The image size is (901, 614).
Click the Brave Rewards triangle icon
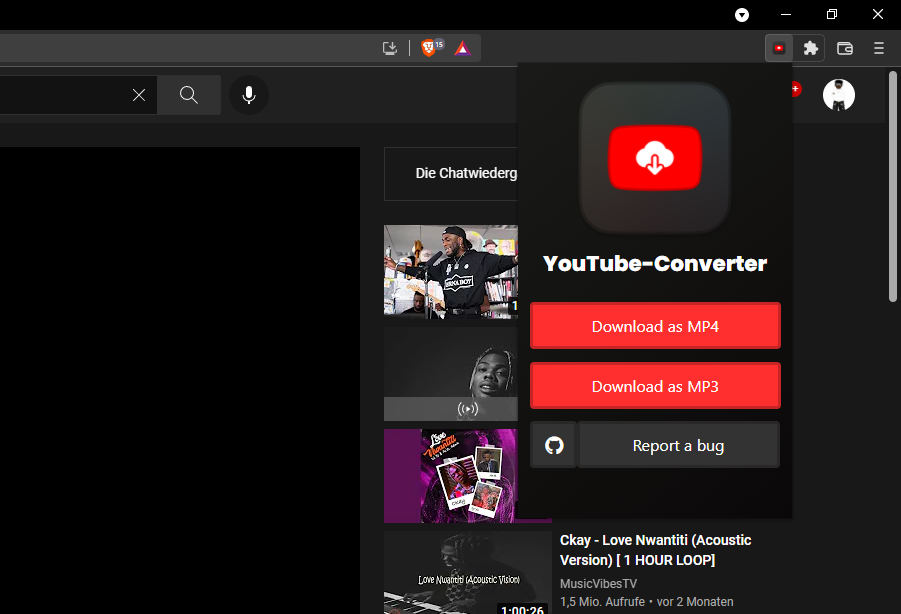pyautogui.click(x=463, y=48)
